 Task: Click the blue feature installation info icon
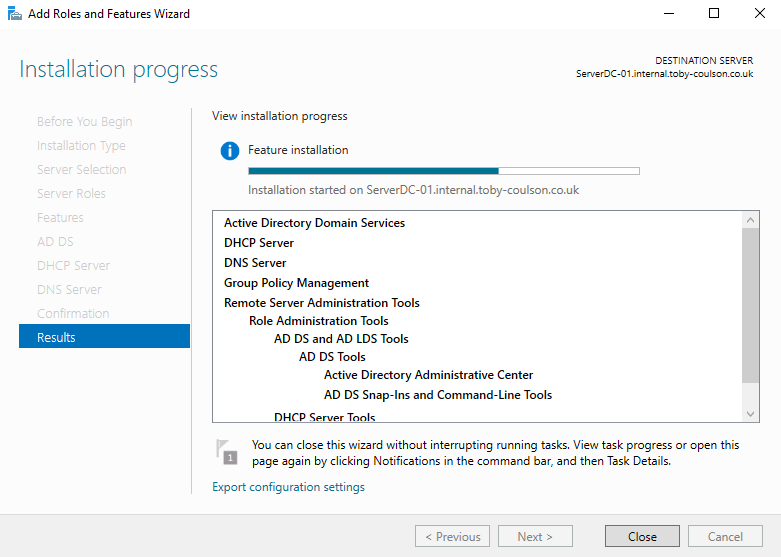coord(230,151)
